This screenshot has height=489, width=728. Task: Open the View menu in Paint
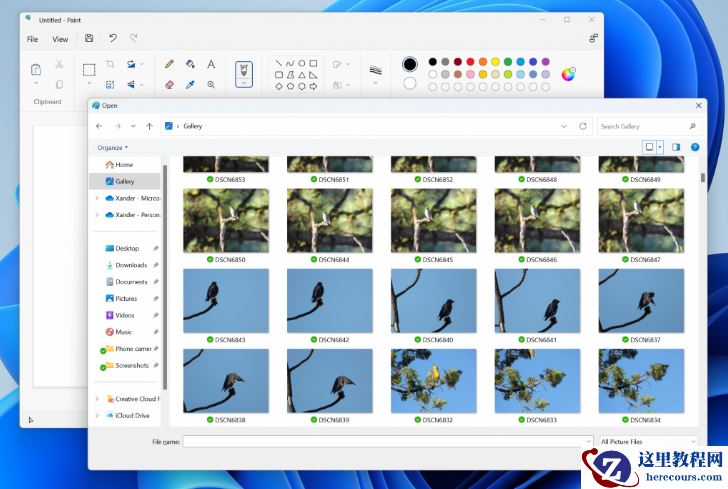tap(60, 39)
